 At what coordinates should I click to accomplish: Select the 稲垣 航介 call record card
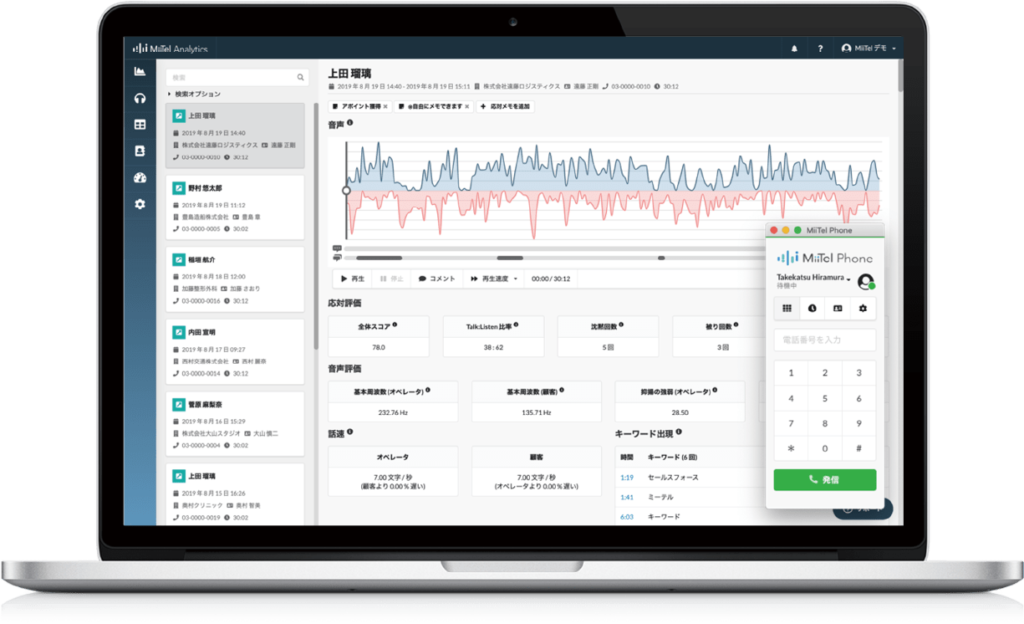(x=235, y=279)
